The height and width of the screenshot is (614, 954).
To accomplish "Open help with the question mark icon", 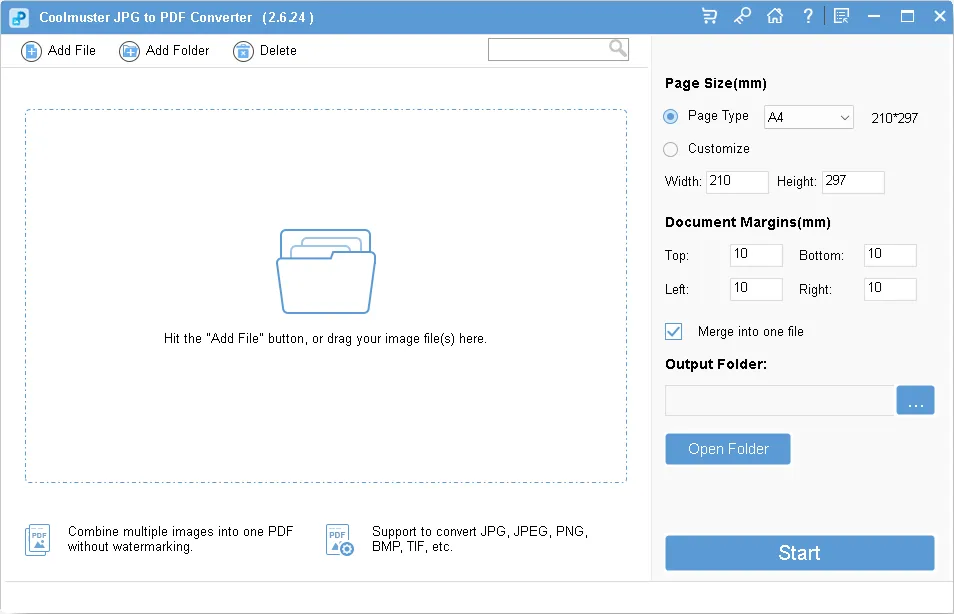I will [x=807, y=16].
